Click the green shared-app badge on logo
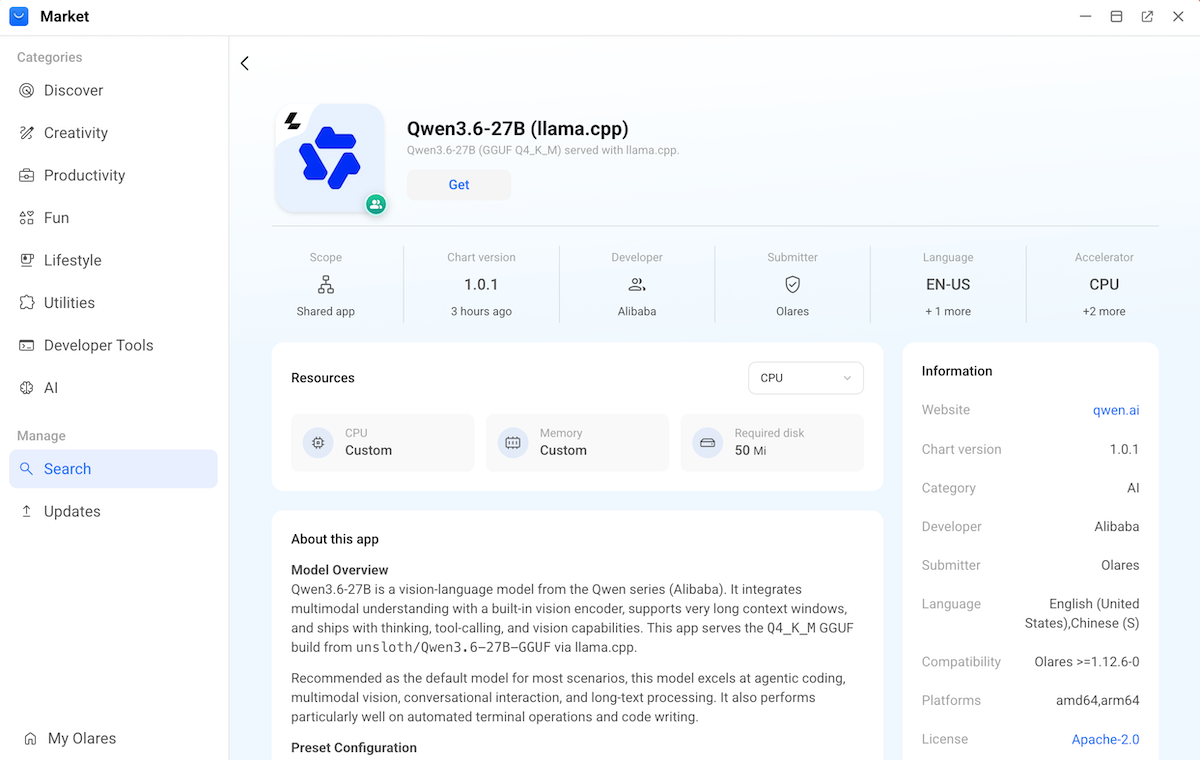This screenshot has height=760, width=1200. pyautogui.click(x=376, y=204)
